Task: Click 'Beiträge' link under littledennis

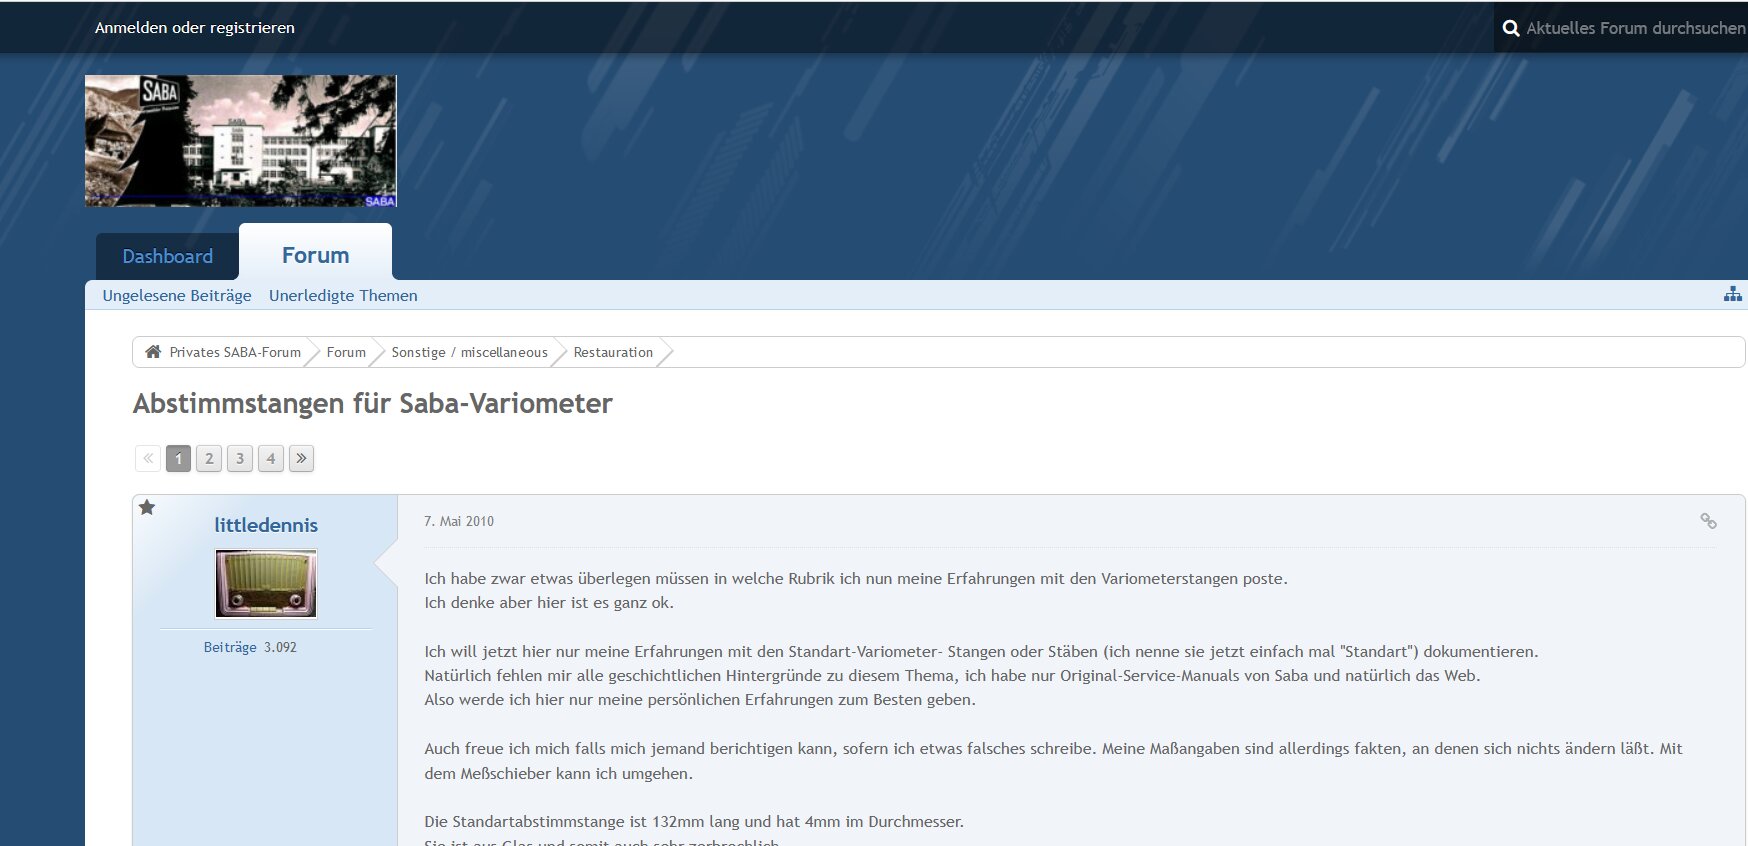Action: [230, 647]
